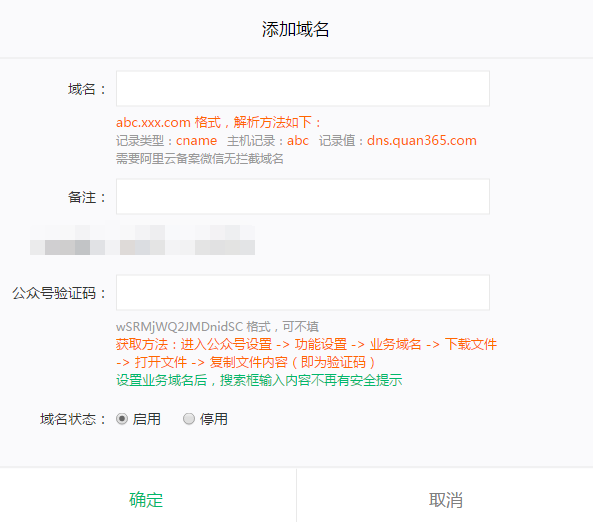The width and height of the screenshot is (593, 522).
Task: Click the 主机记录 abc value text
Action: coord(298,140)
